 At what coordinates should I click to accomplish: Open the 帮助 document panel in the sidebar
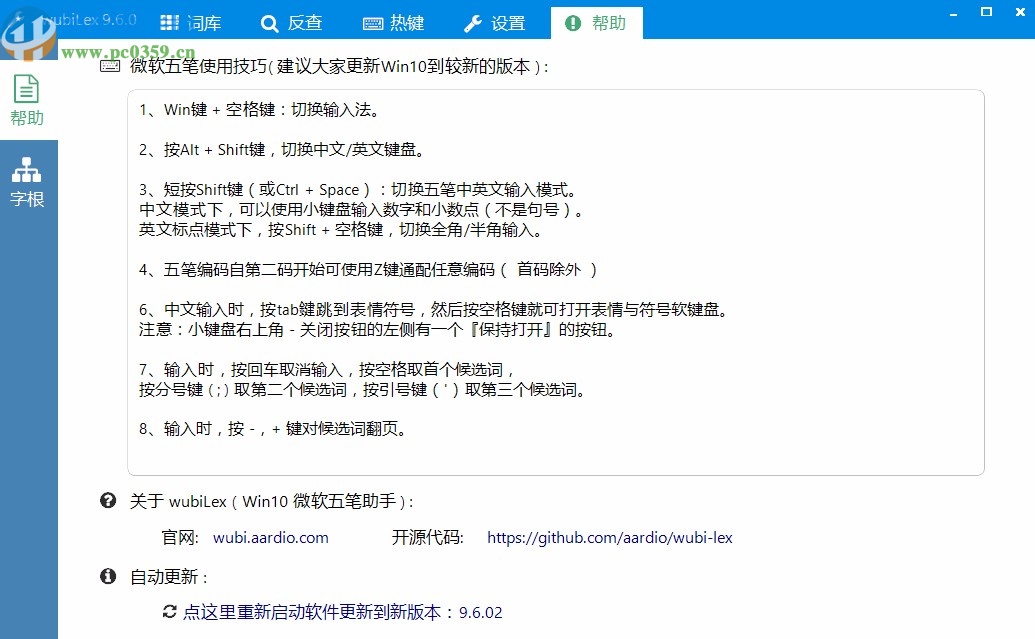pos(28,100)
